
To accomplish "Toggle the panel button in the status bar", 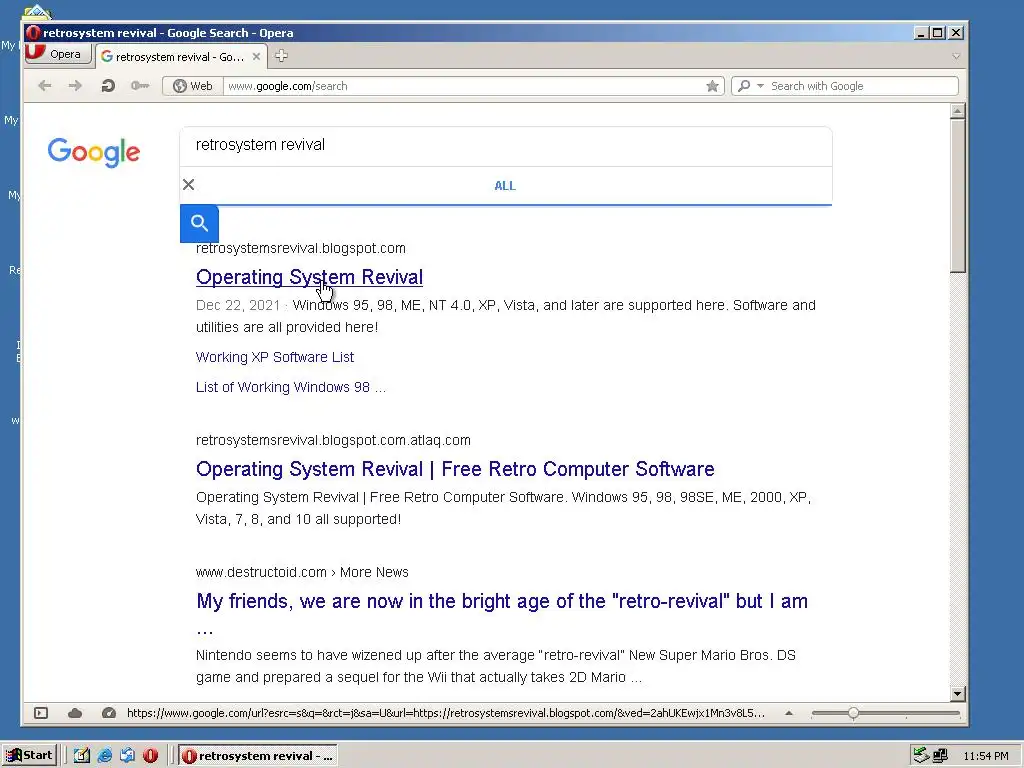I will pyautogui.click(x=41, y=713).
